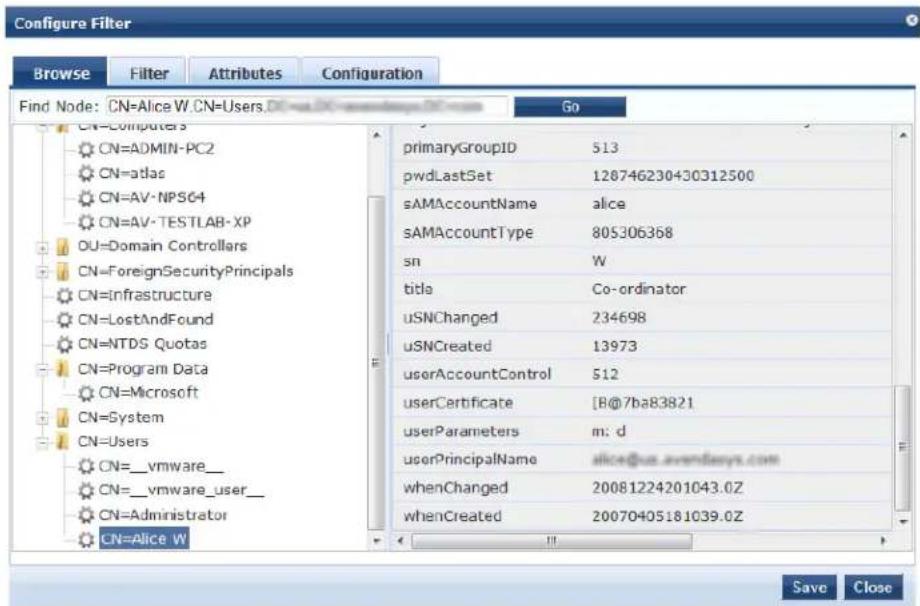920x606 pixels.
Task: Click the userPrincipalName attribute name
Action: click(x=469, y=459)
